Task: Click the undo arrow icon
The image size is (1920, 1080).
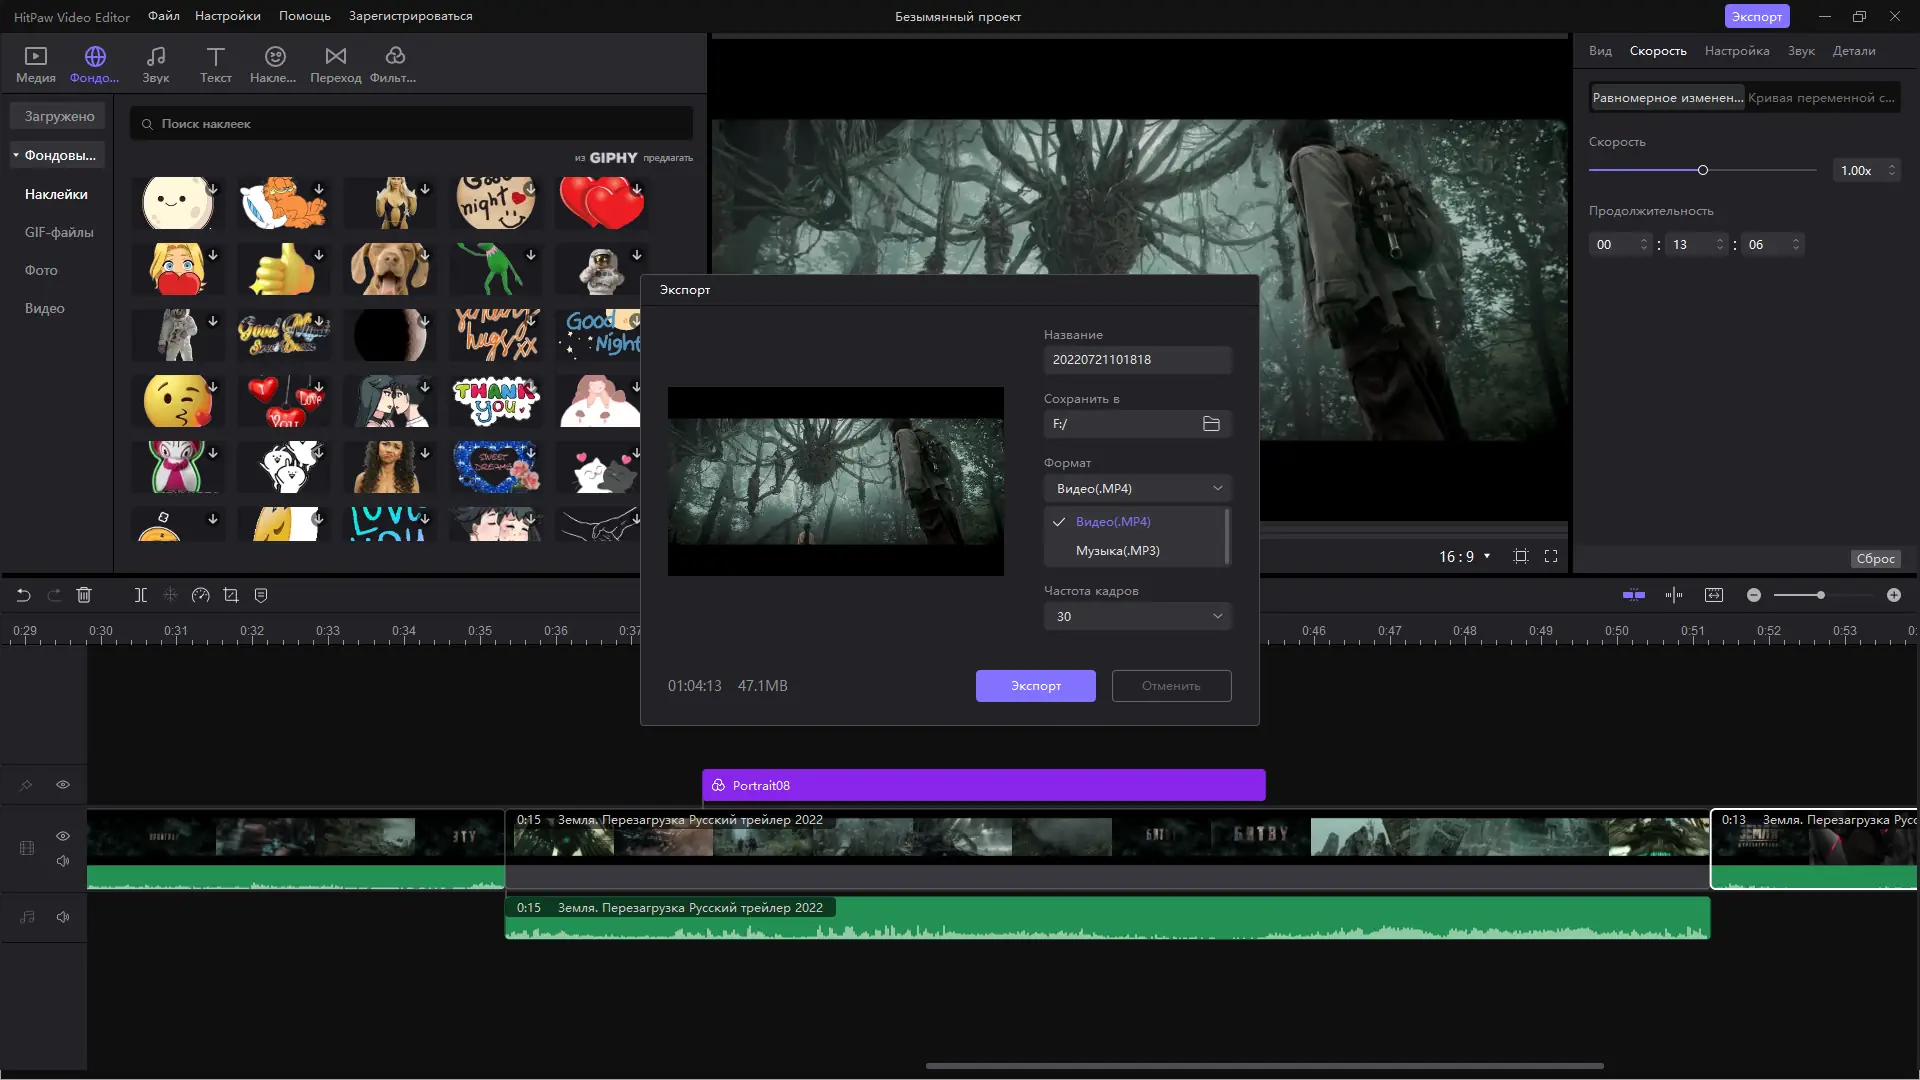Action: tap(23, 595)
